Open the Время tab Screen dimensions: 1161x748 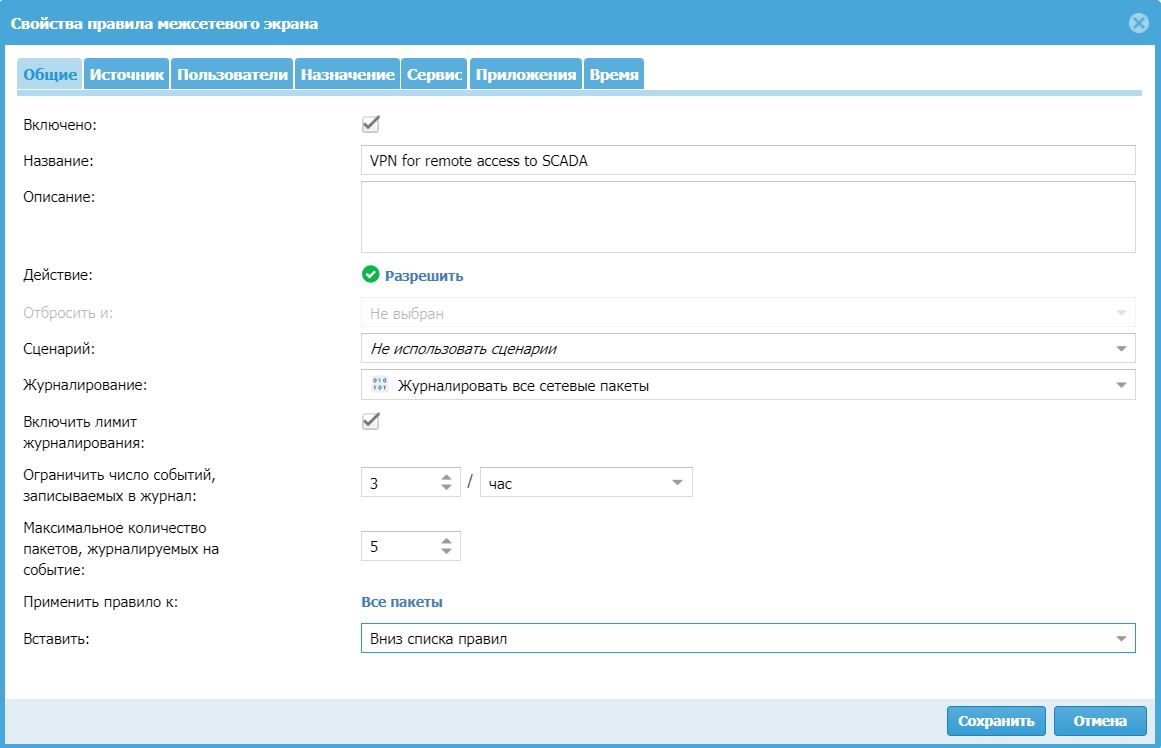tap(614, 74)
